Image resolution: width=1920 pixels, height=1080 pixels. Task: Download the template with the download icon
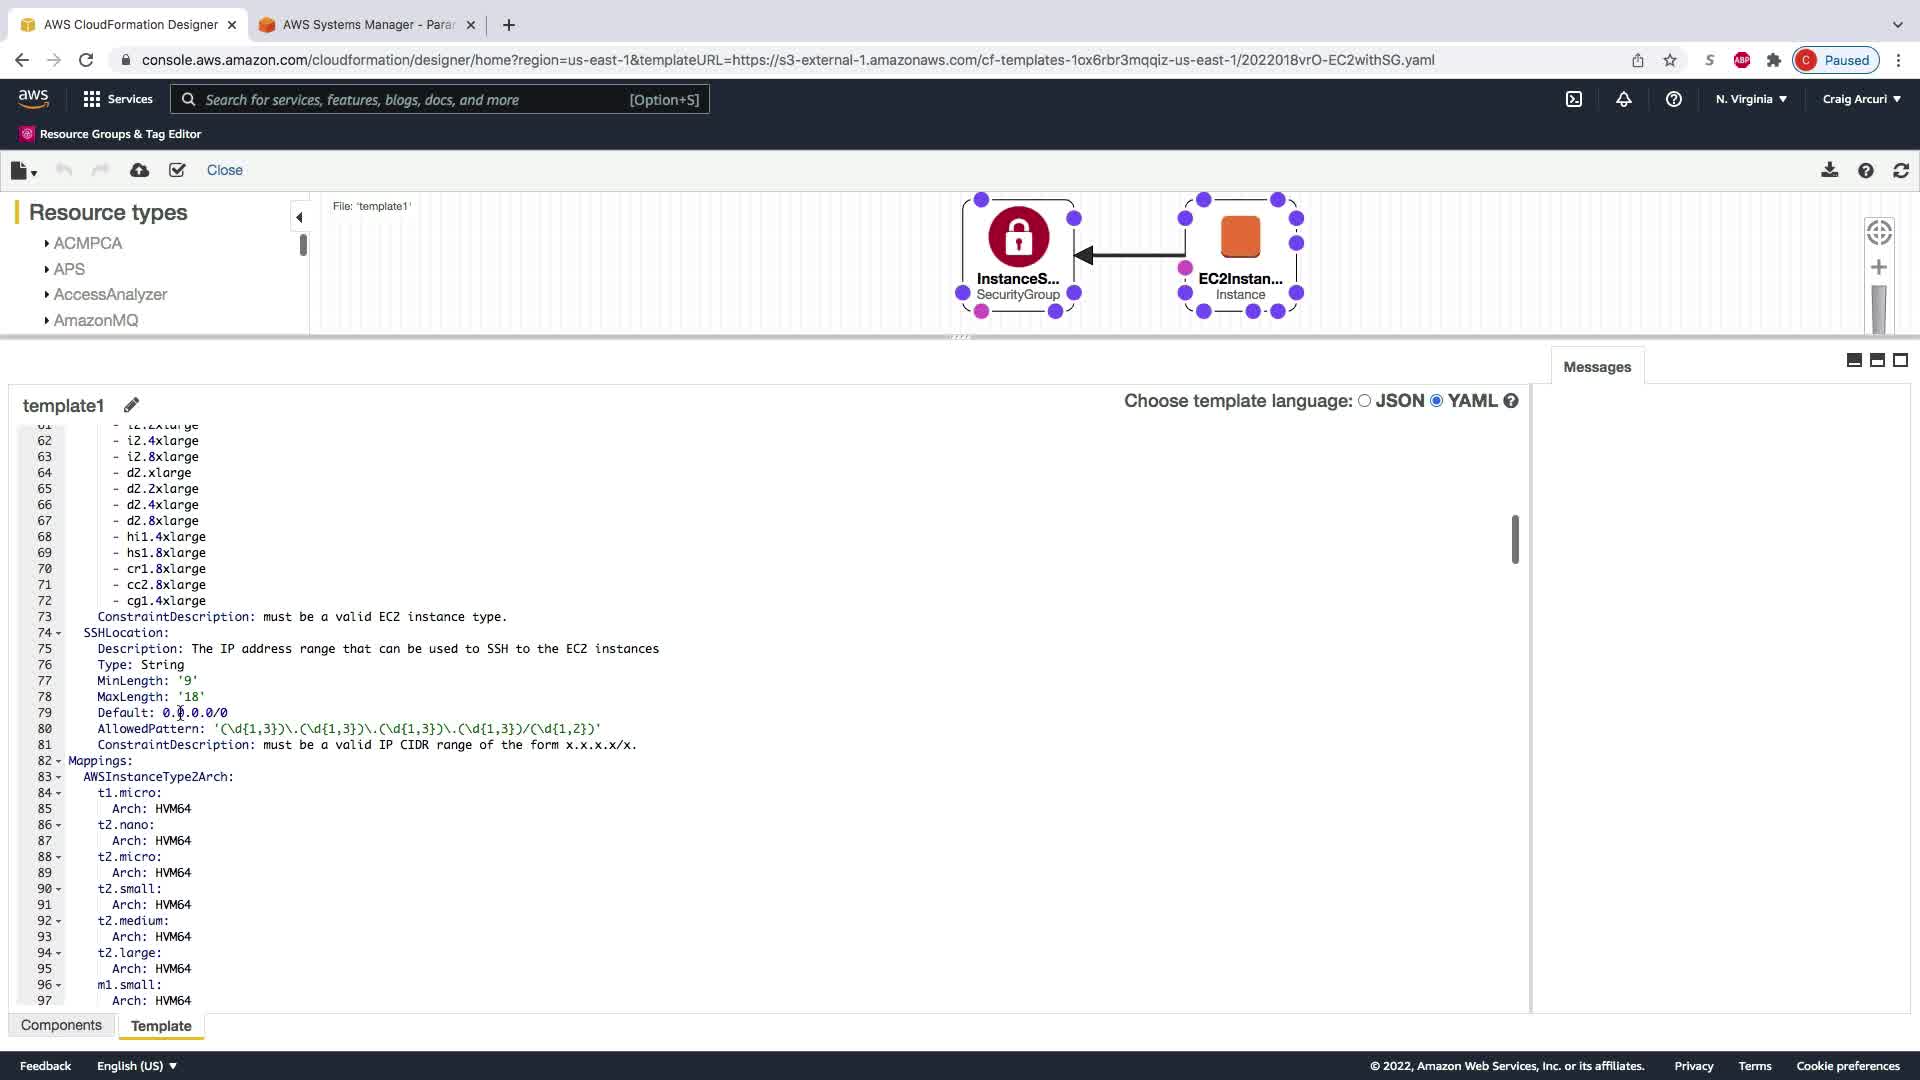tap(1829, 170)
